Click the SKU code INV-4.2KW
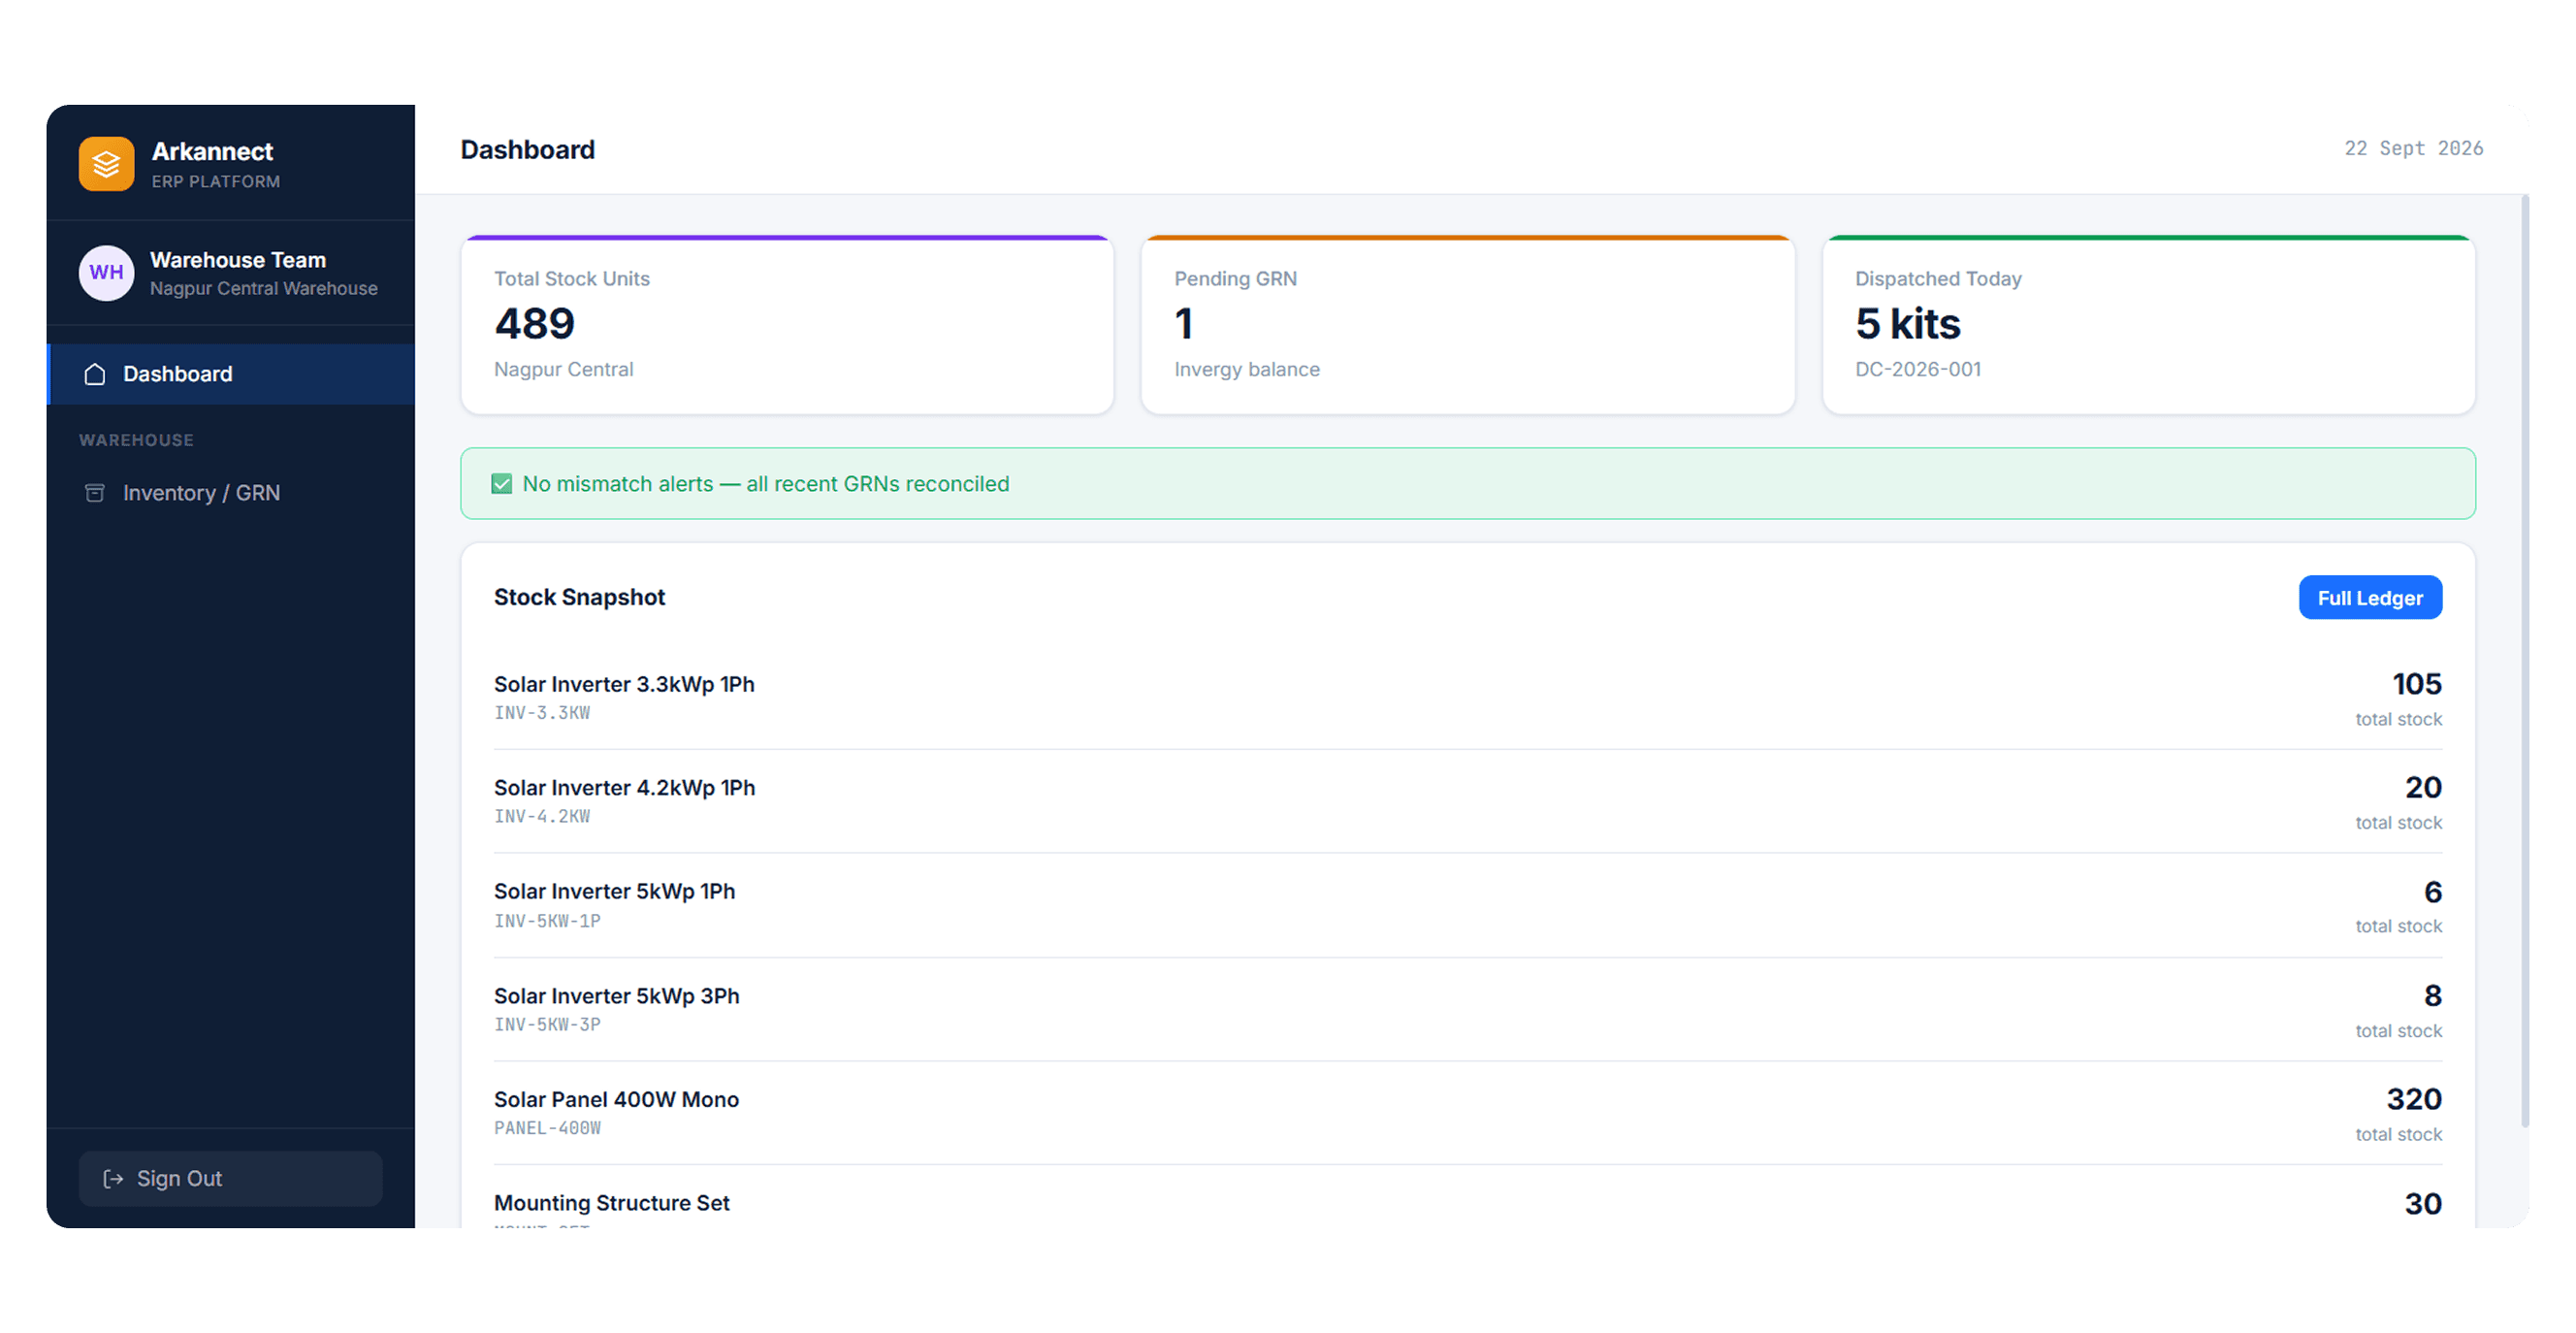Image resolution: width=2576 pixels, height=1333 pixels. [x=542, y=816]
